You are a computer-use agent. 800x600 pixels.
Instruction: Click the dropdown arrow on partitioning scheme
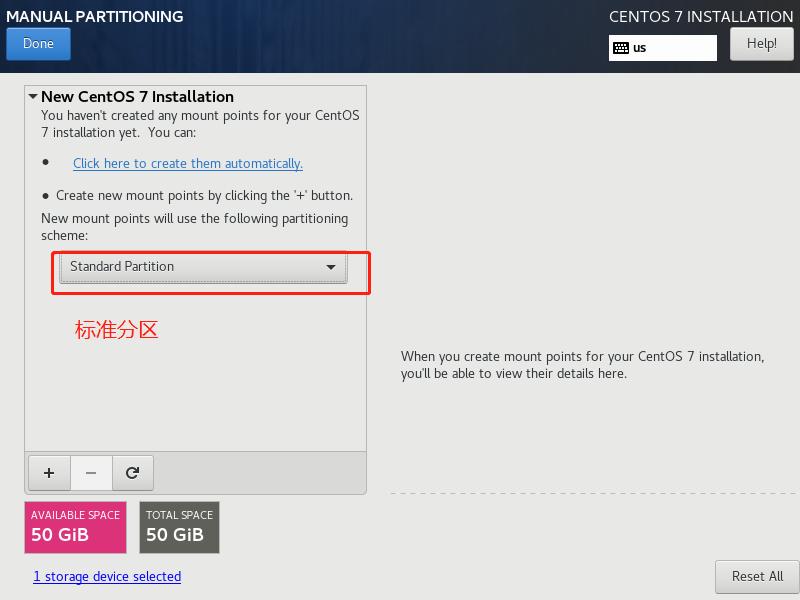(x=331, y=267)
